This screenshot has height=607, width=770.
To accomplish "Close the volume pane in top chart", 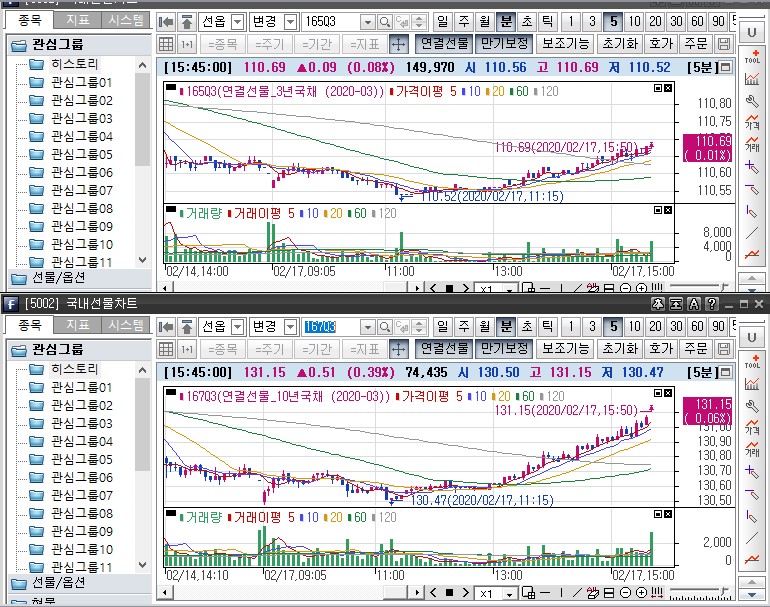I will (x=669, y=211).
